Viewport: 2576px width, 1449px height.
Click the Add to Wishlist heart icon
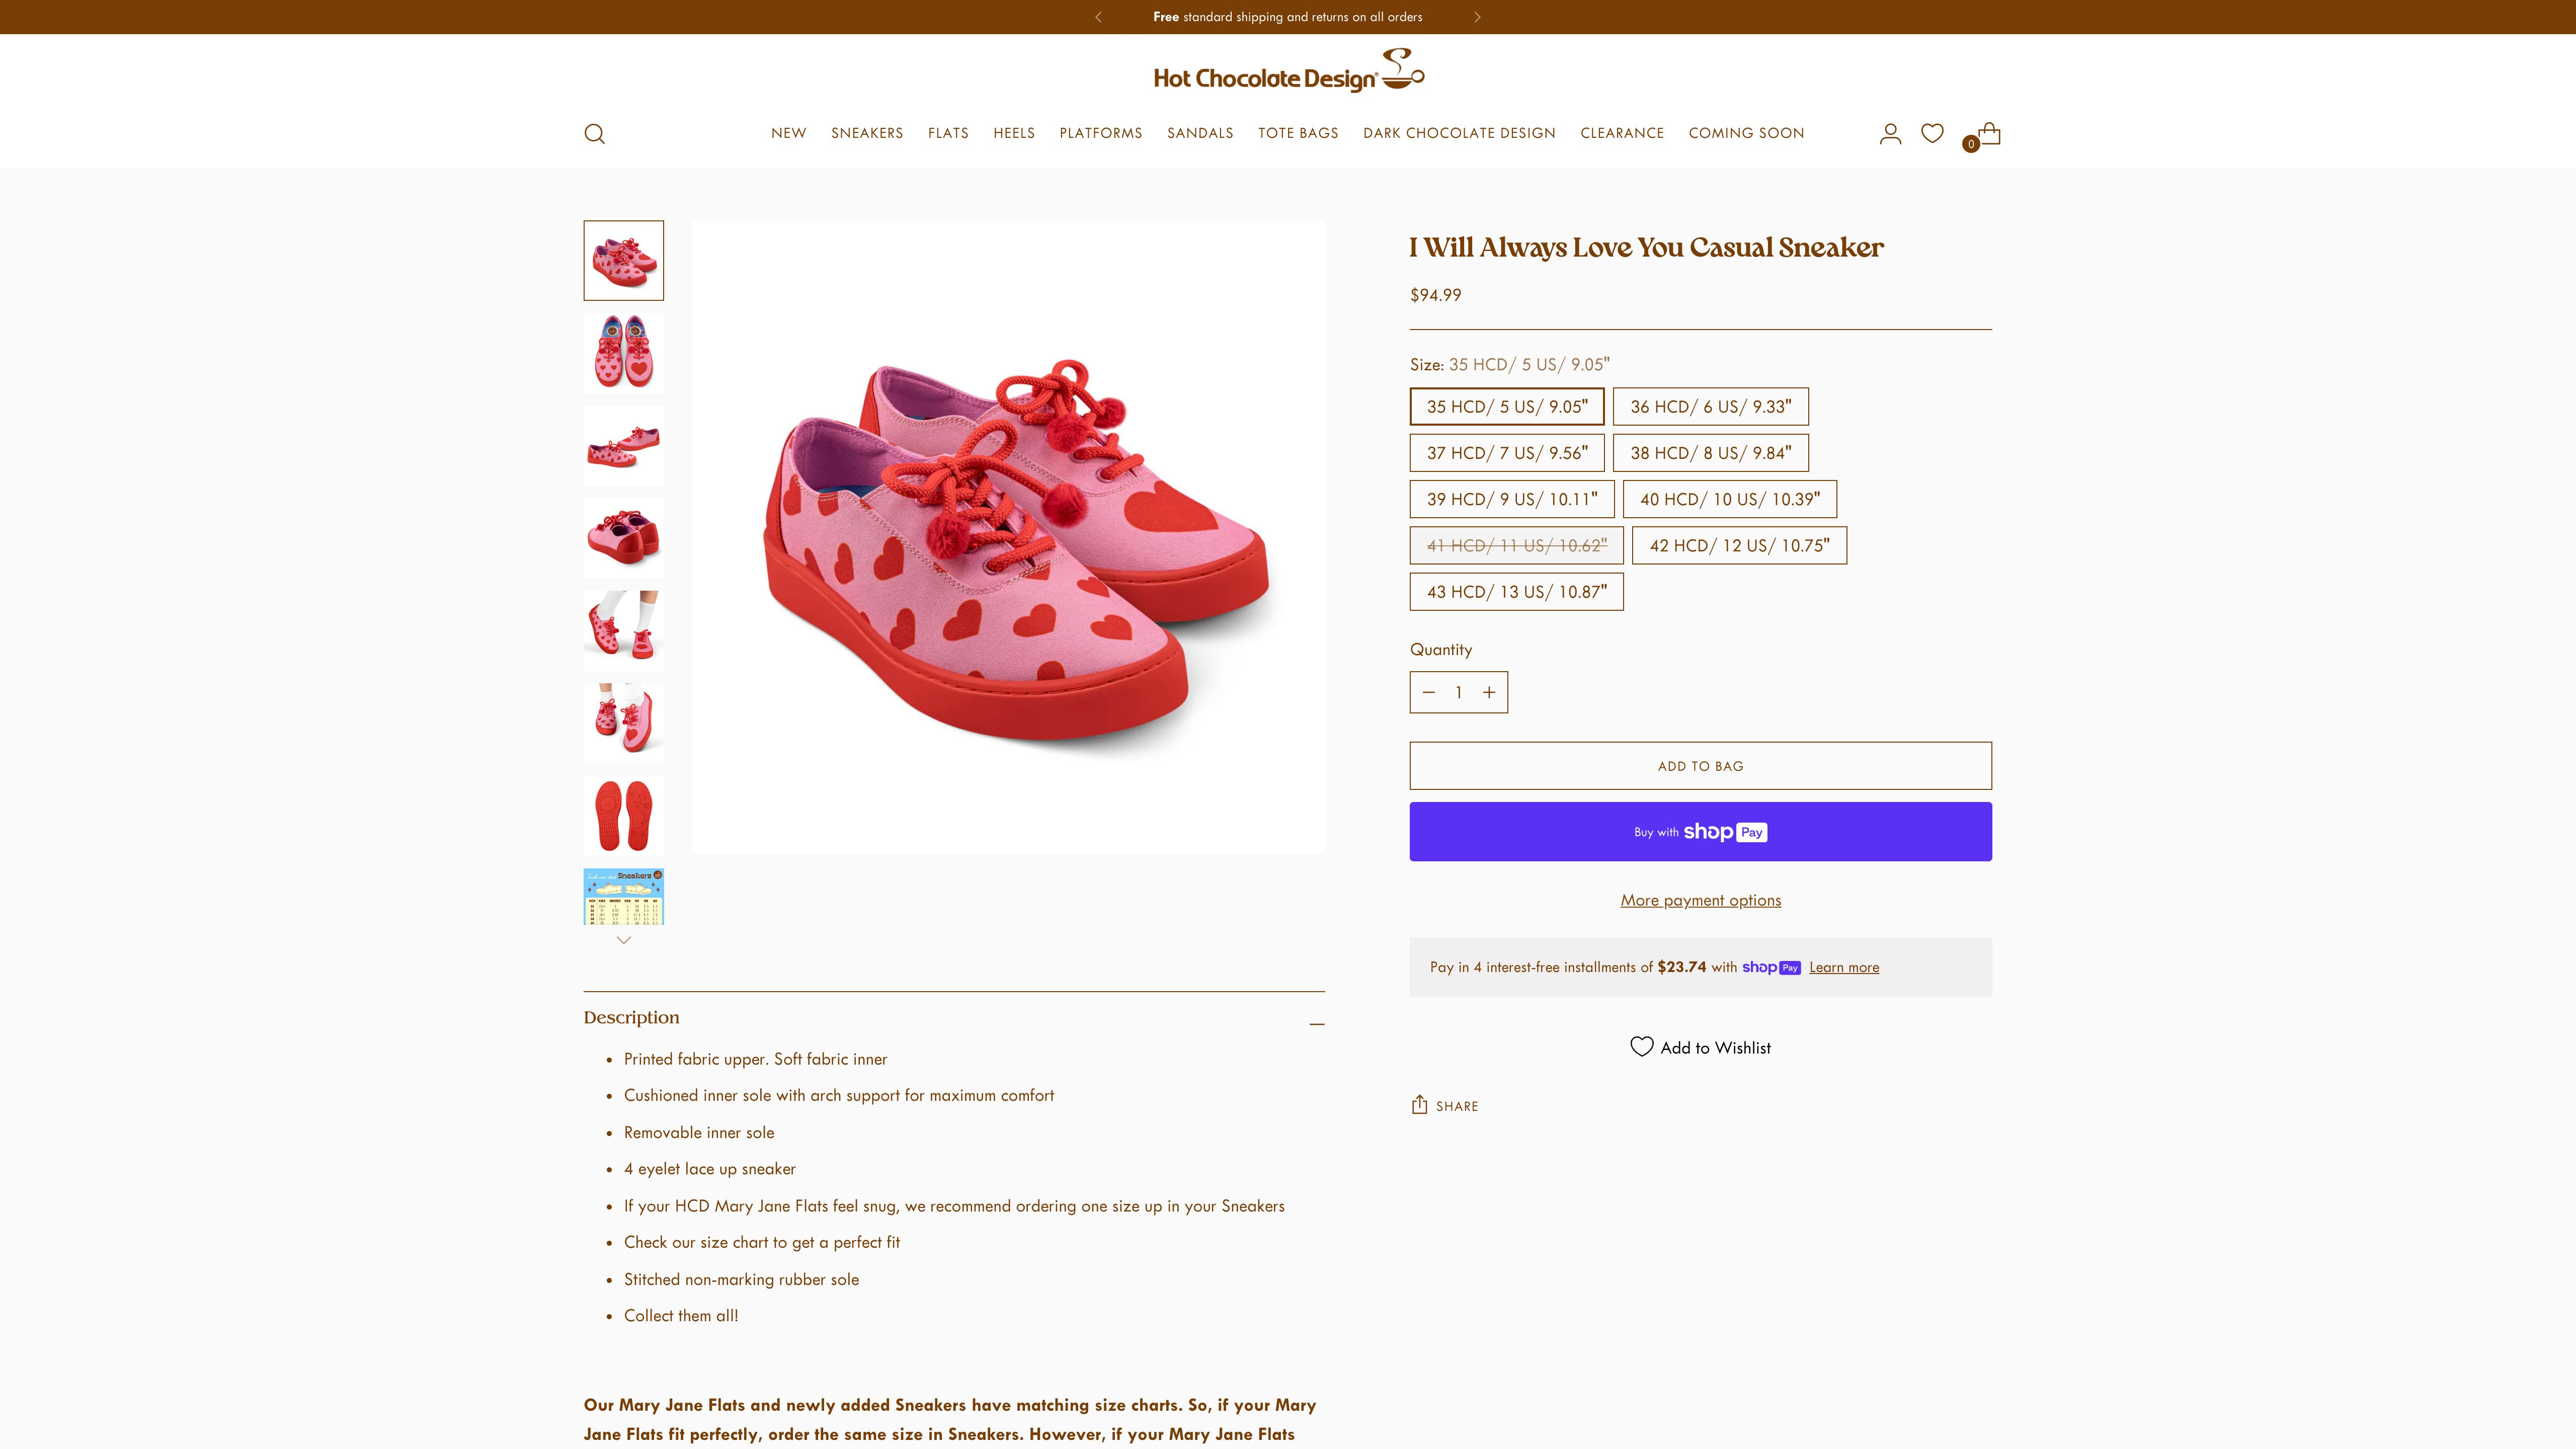pyautogui.click(x=1641, y=1047)
